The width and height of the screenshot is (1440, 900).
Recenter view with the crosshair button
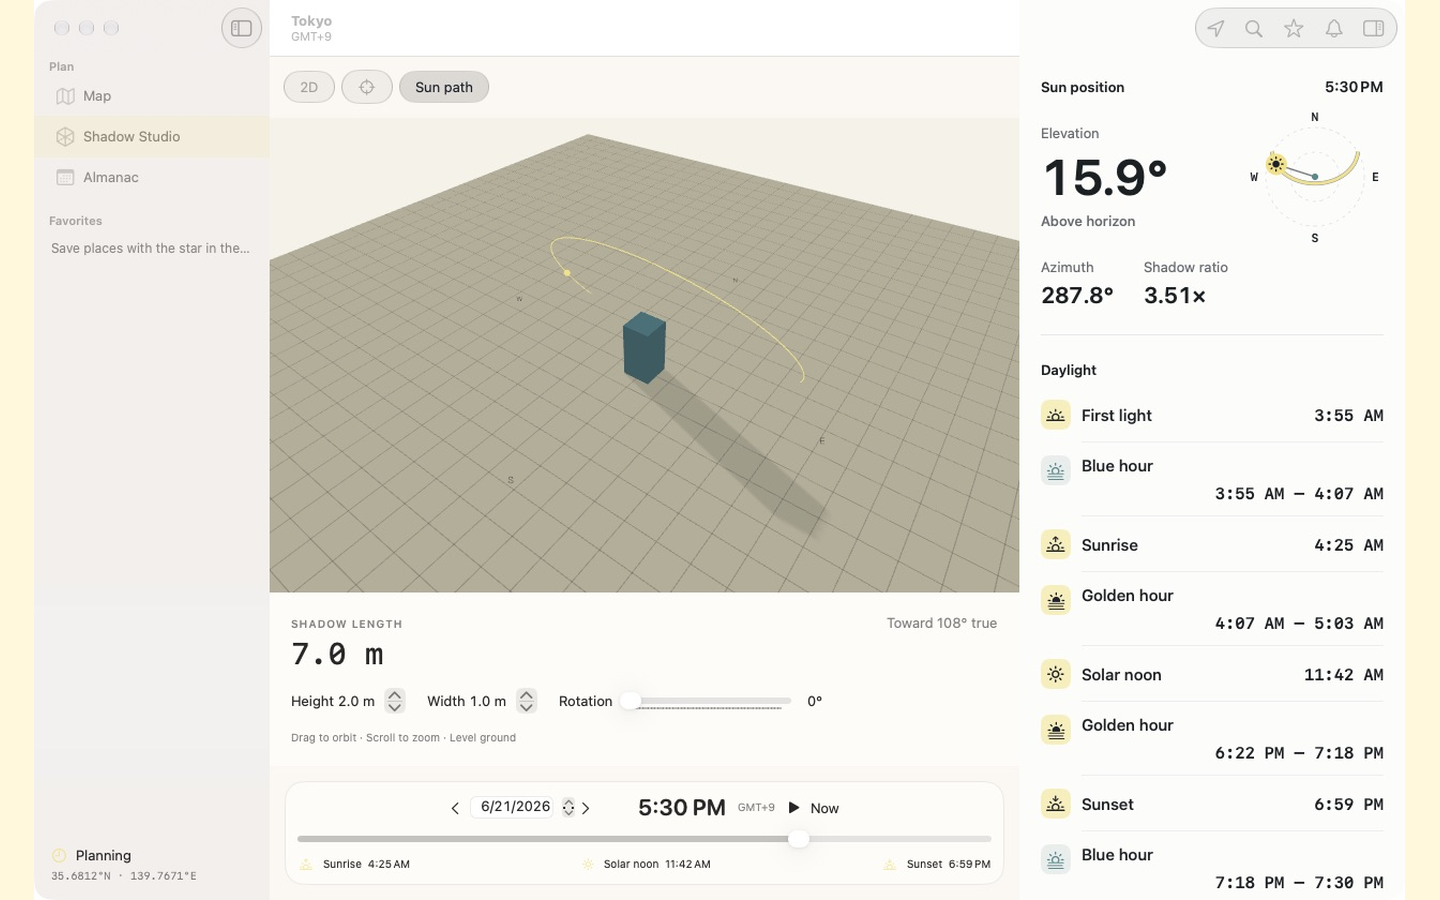tap(367, 87)
